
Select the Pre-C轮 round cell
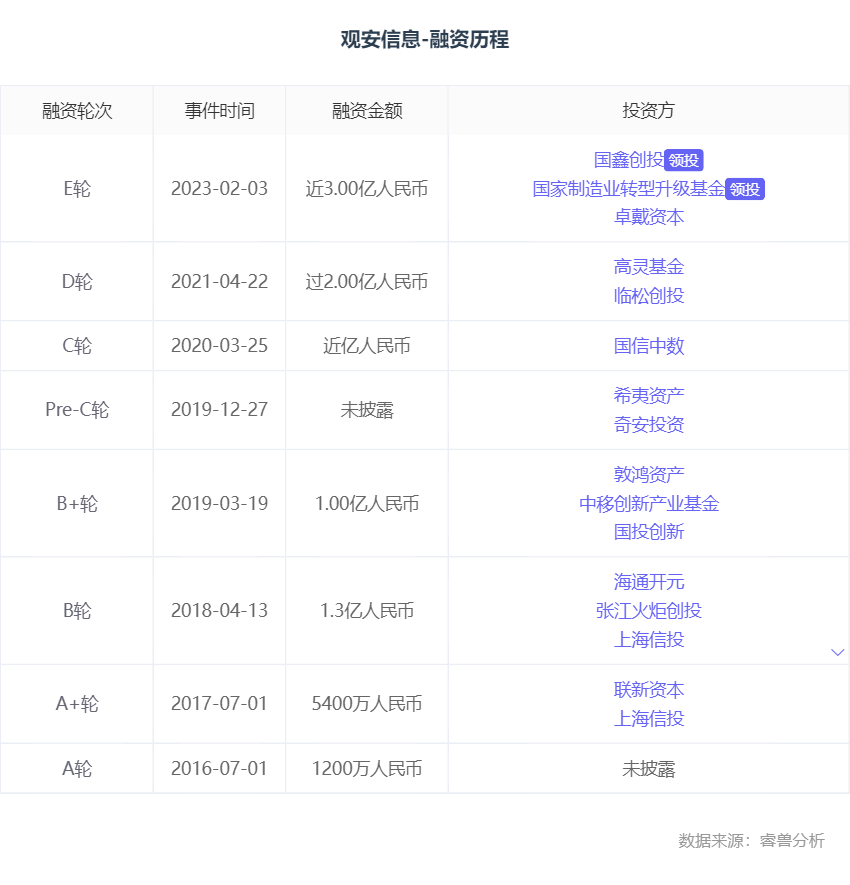tap(77, 409)
